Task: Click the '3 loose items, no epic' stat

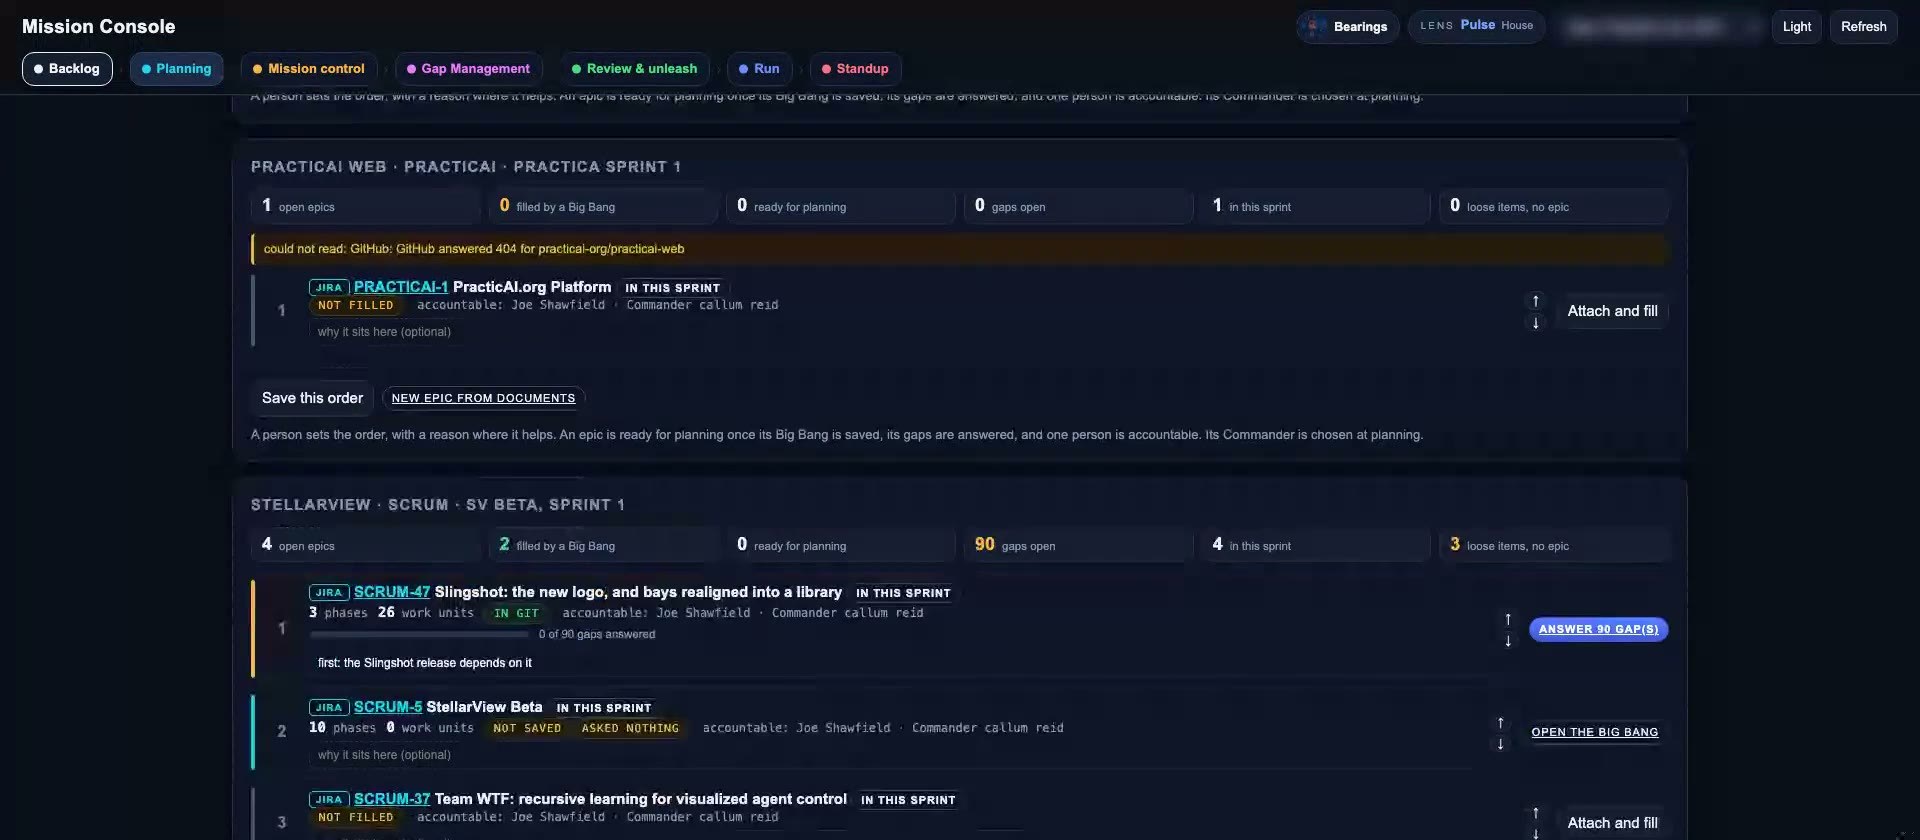Action: 1553,545
